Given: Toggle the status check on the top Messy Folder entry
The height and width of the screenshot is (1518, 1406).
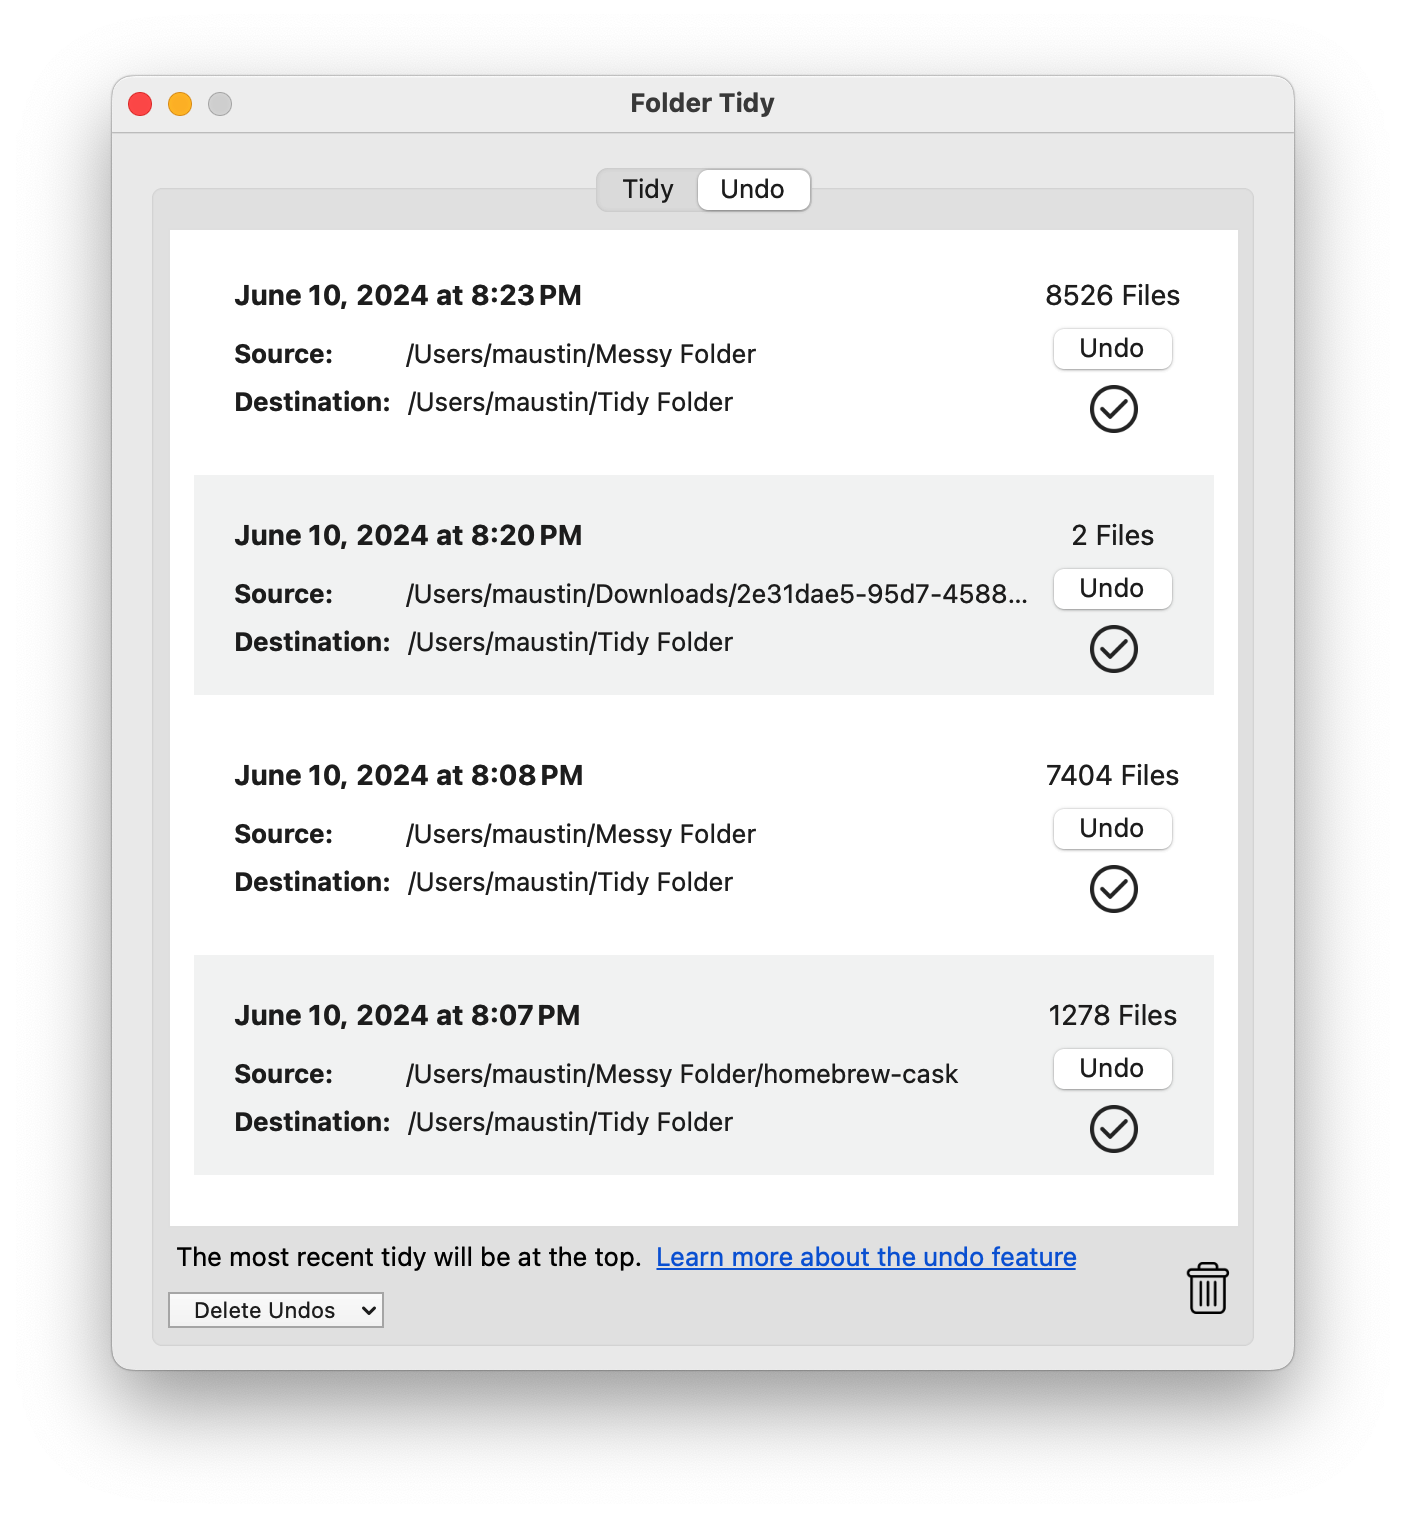Looking at the screenshot, I should click(x=1112, y=409).
